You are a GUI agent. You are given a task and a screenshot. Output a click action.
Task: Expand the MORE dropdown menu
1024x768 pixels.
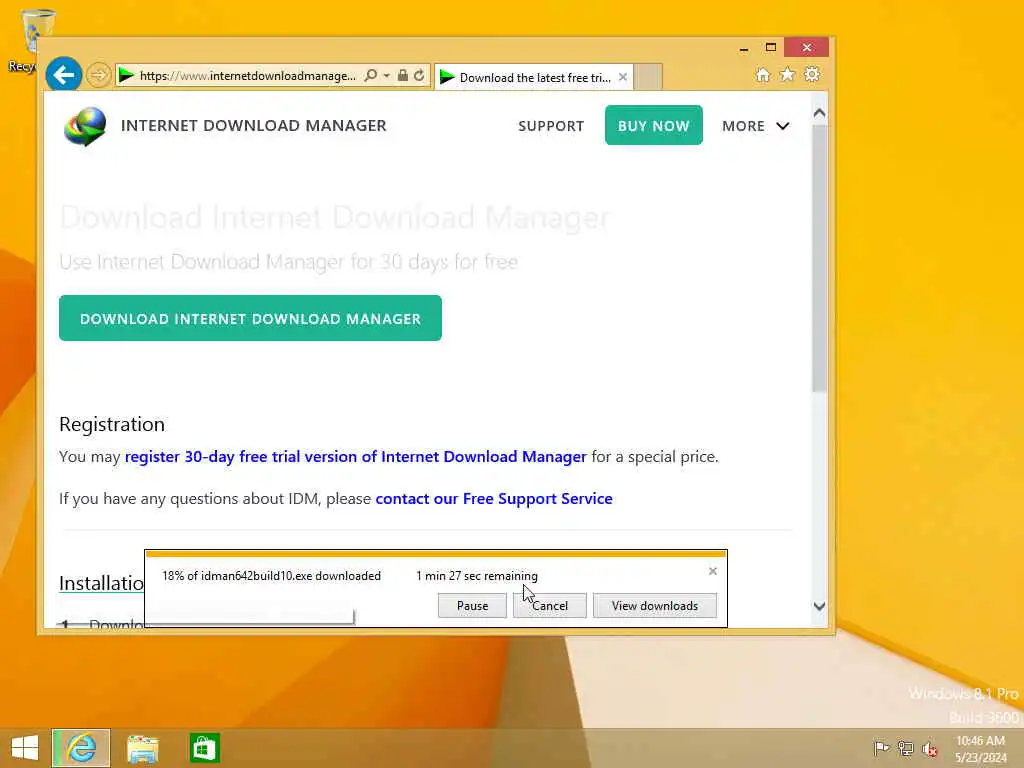[756, 126]
